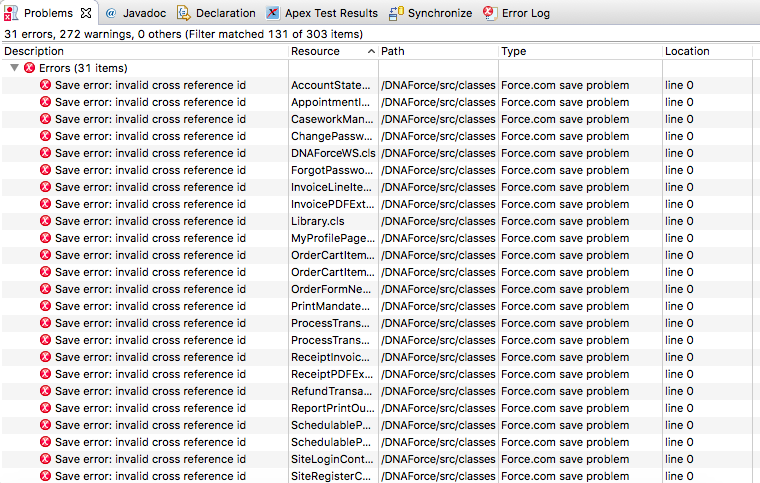The image size is (760, 483).
Task: Select the PrintMandate... resource cell
Action: (x=333, y=306)
